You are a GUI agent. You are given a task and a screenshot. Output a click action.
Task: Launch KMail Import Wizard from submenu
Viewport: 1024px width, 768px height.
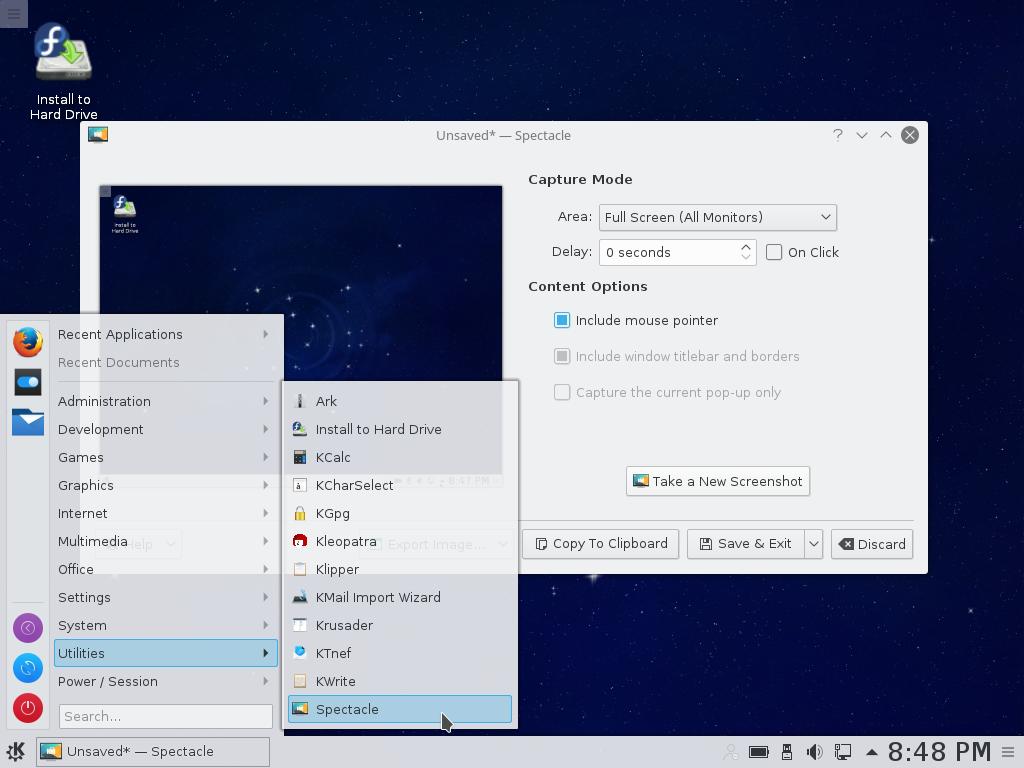(400, 597)
